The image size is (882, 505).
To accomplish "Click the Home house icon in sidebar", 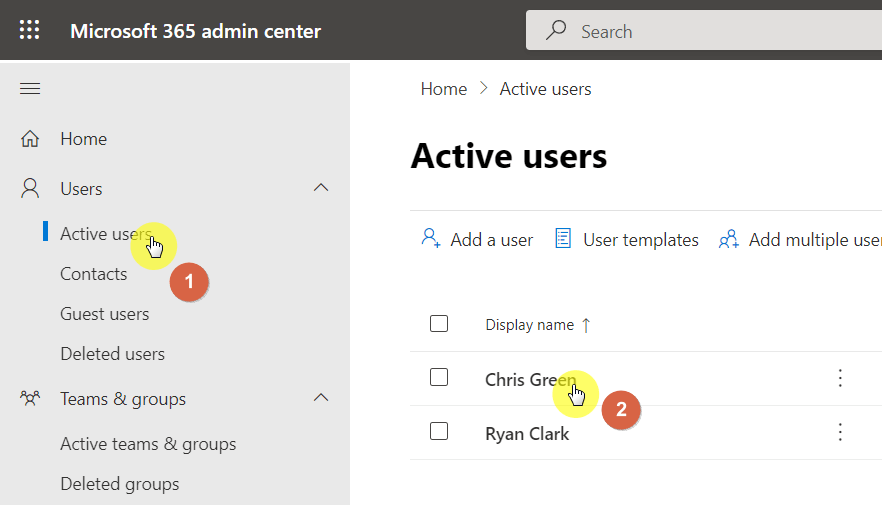I will pos(30,138).
